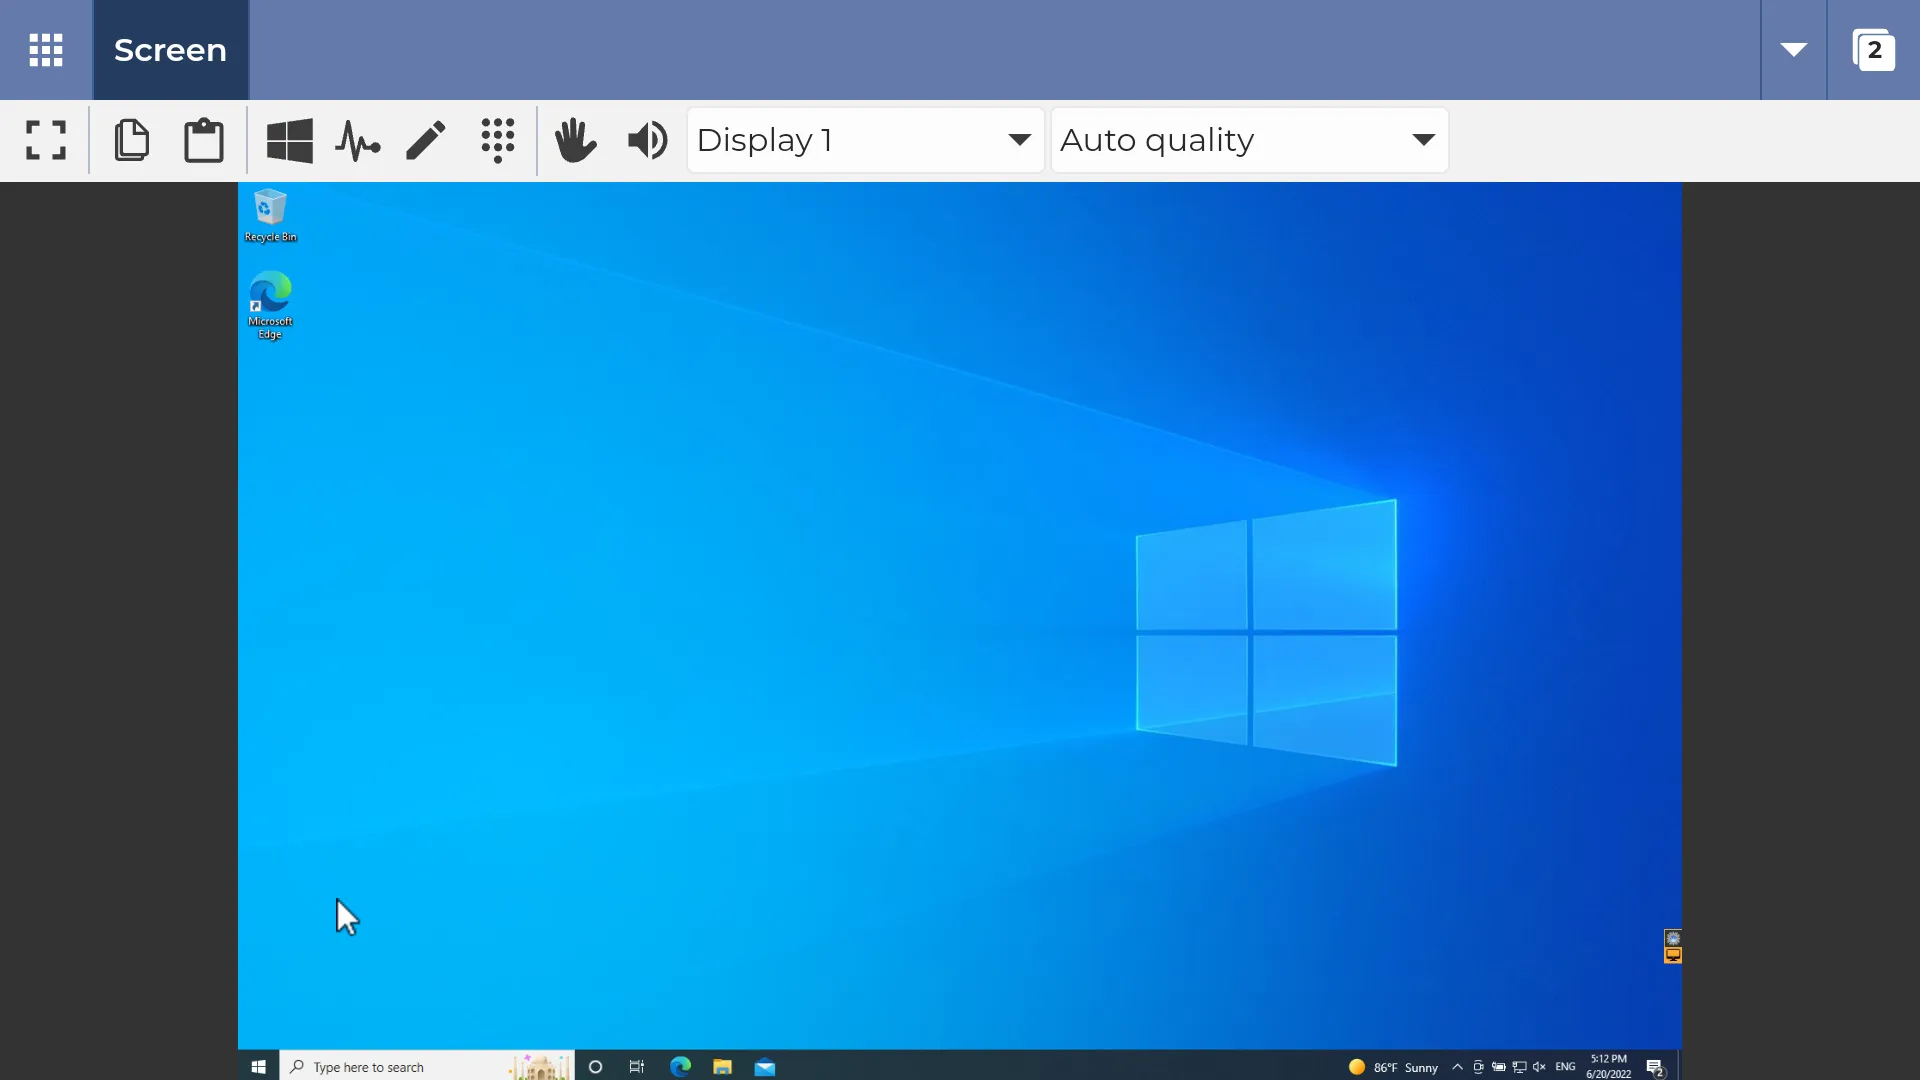
Task: Open Mail app from remote taskbar
Action: click(x=765, y=1067)
